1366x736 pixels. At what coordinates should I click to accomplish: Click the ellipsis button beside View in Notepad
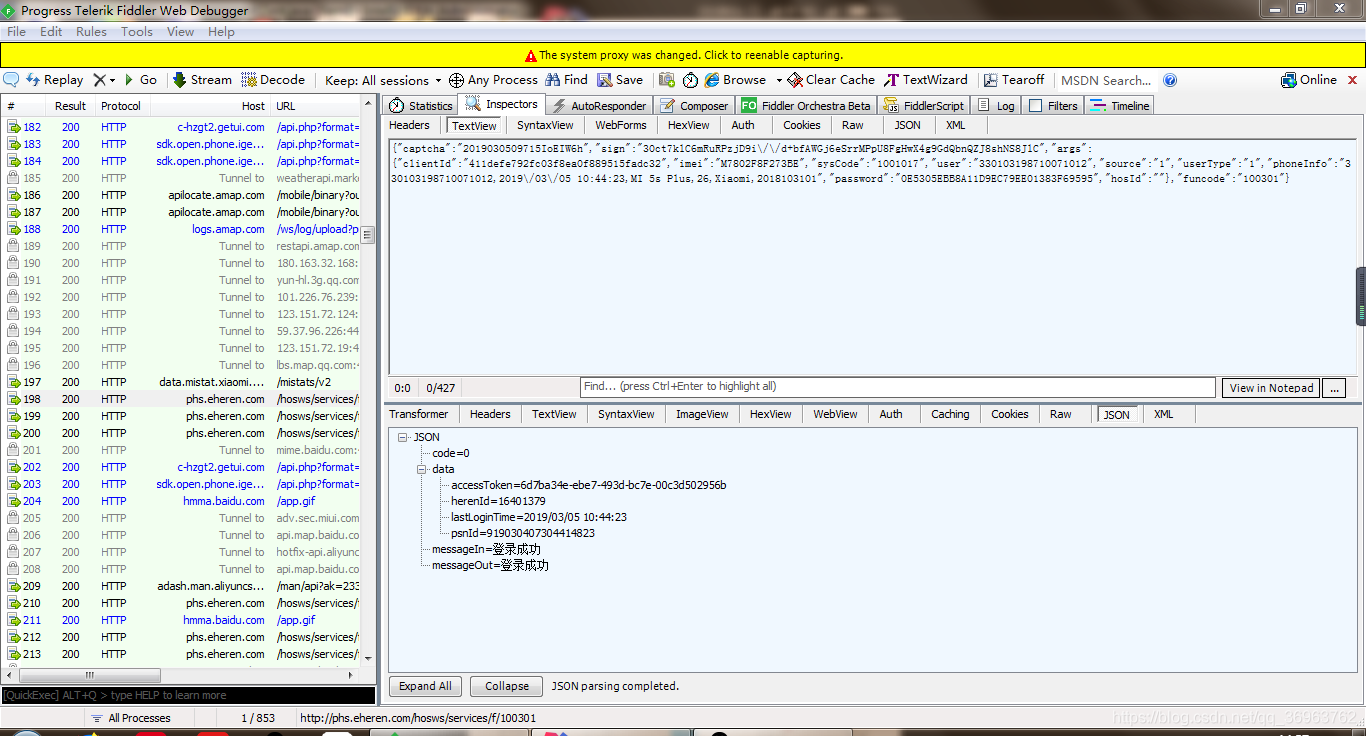click(1334, 388)
